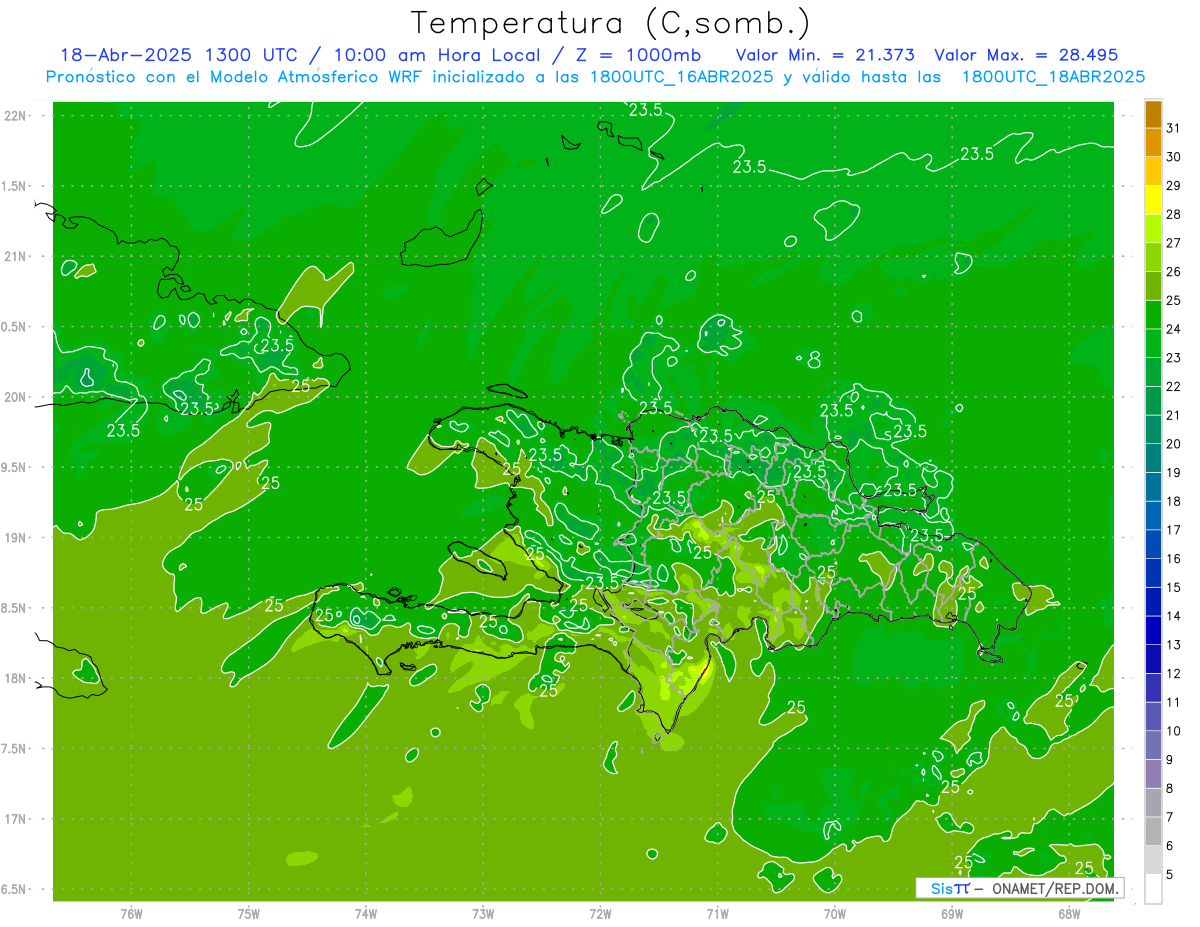Click the "75W" longitude axis label
Image resolution: width=1200 pixels, height=927 pixels.
[248, 913]
